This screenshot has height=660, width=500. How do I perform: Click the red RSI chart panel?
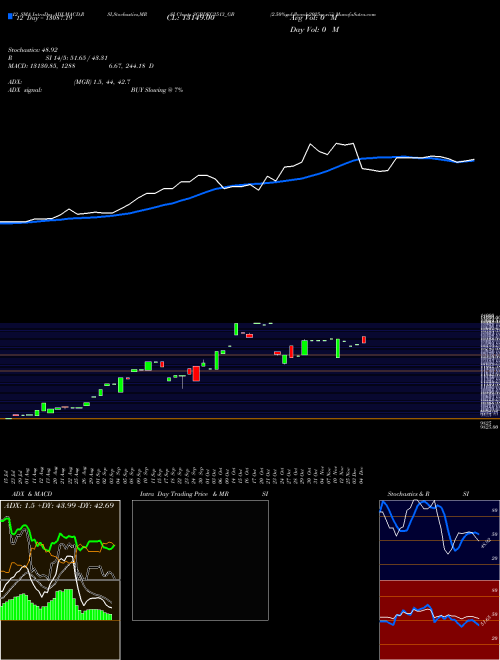(x=439, y=620)
